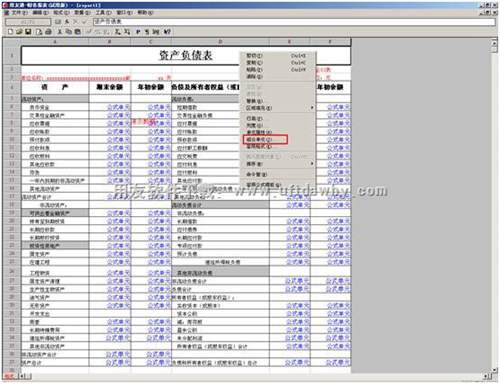Click the cell name box
Viewport: 500px width, 384px height.
28,22
